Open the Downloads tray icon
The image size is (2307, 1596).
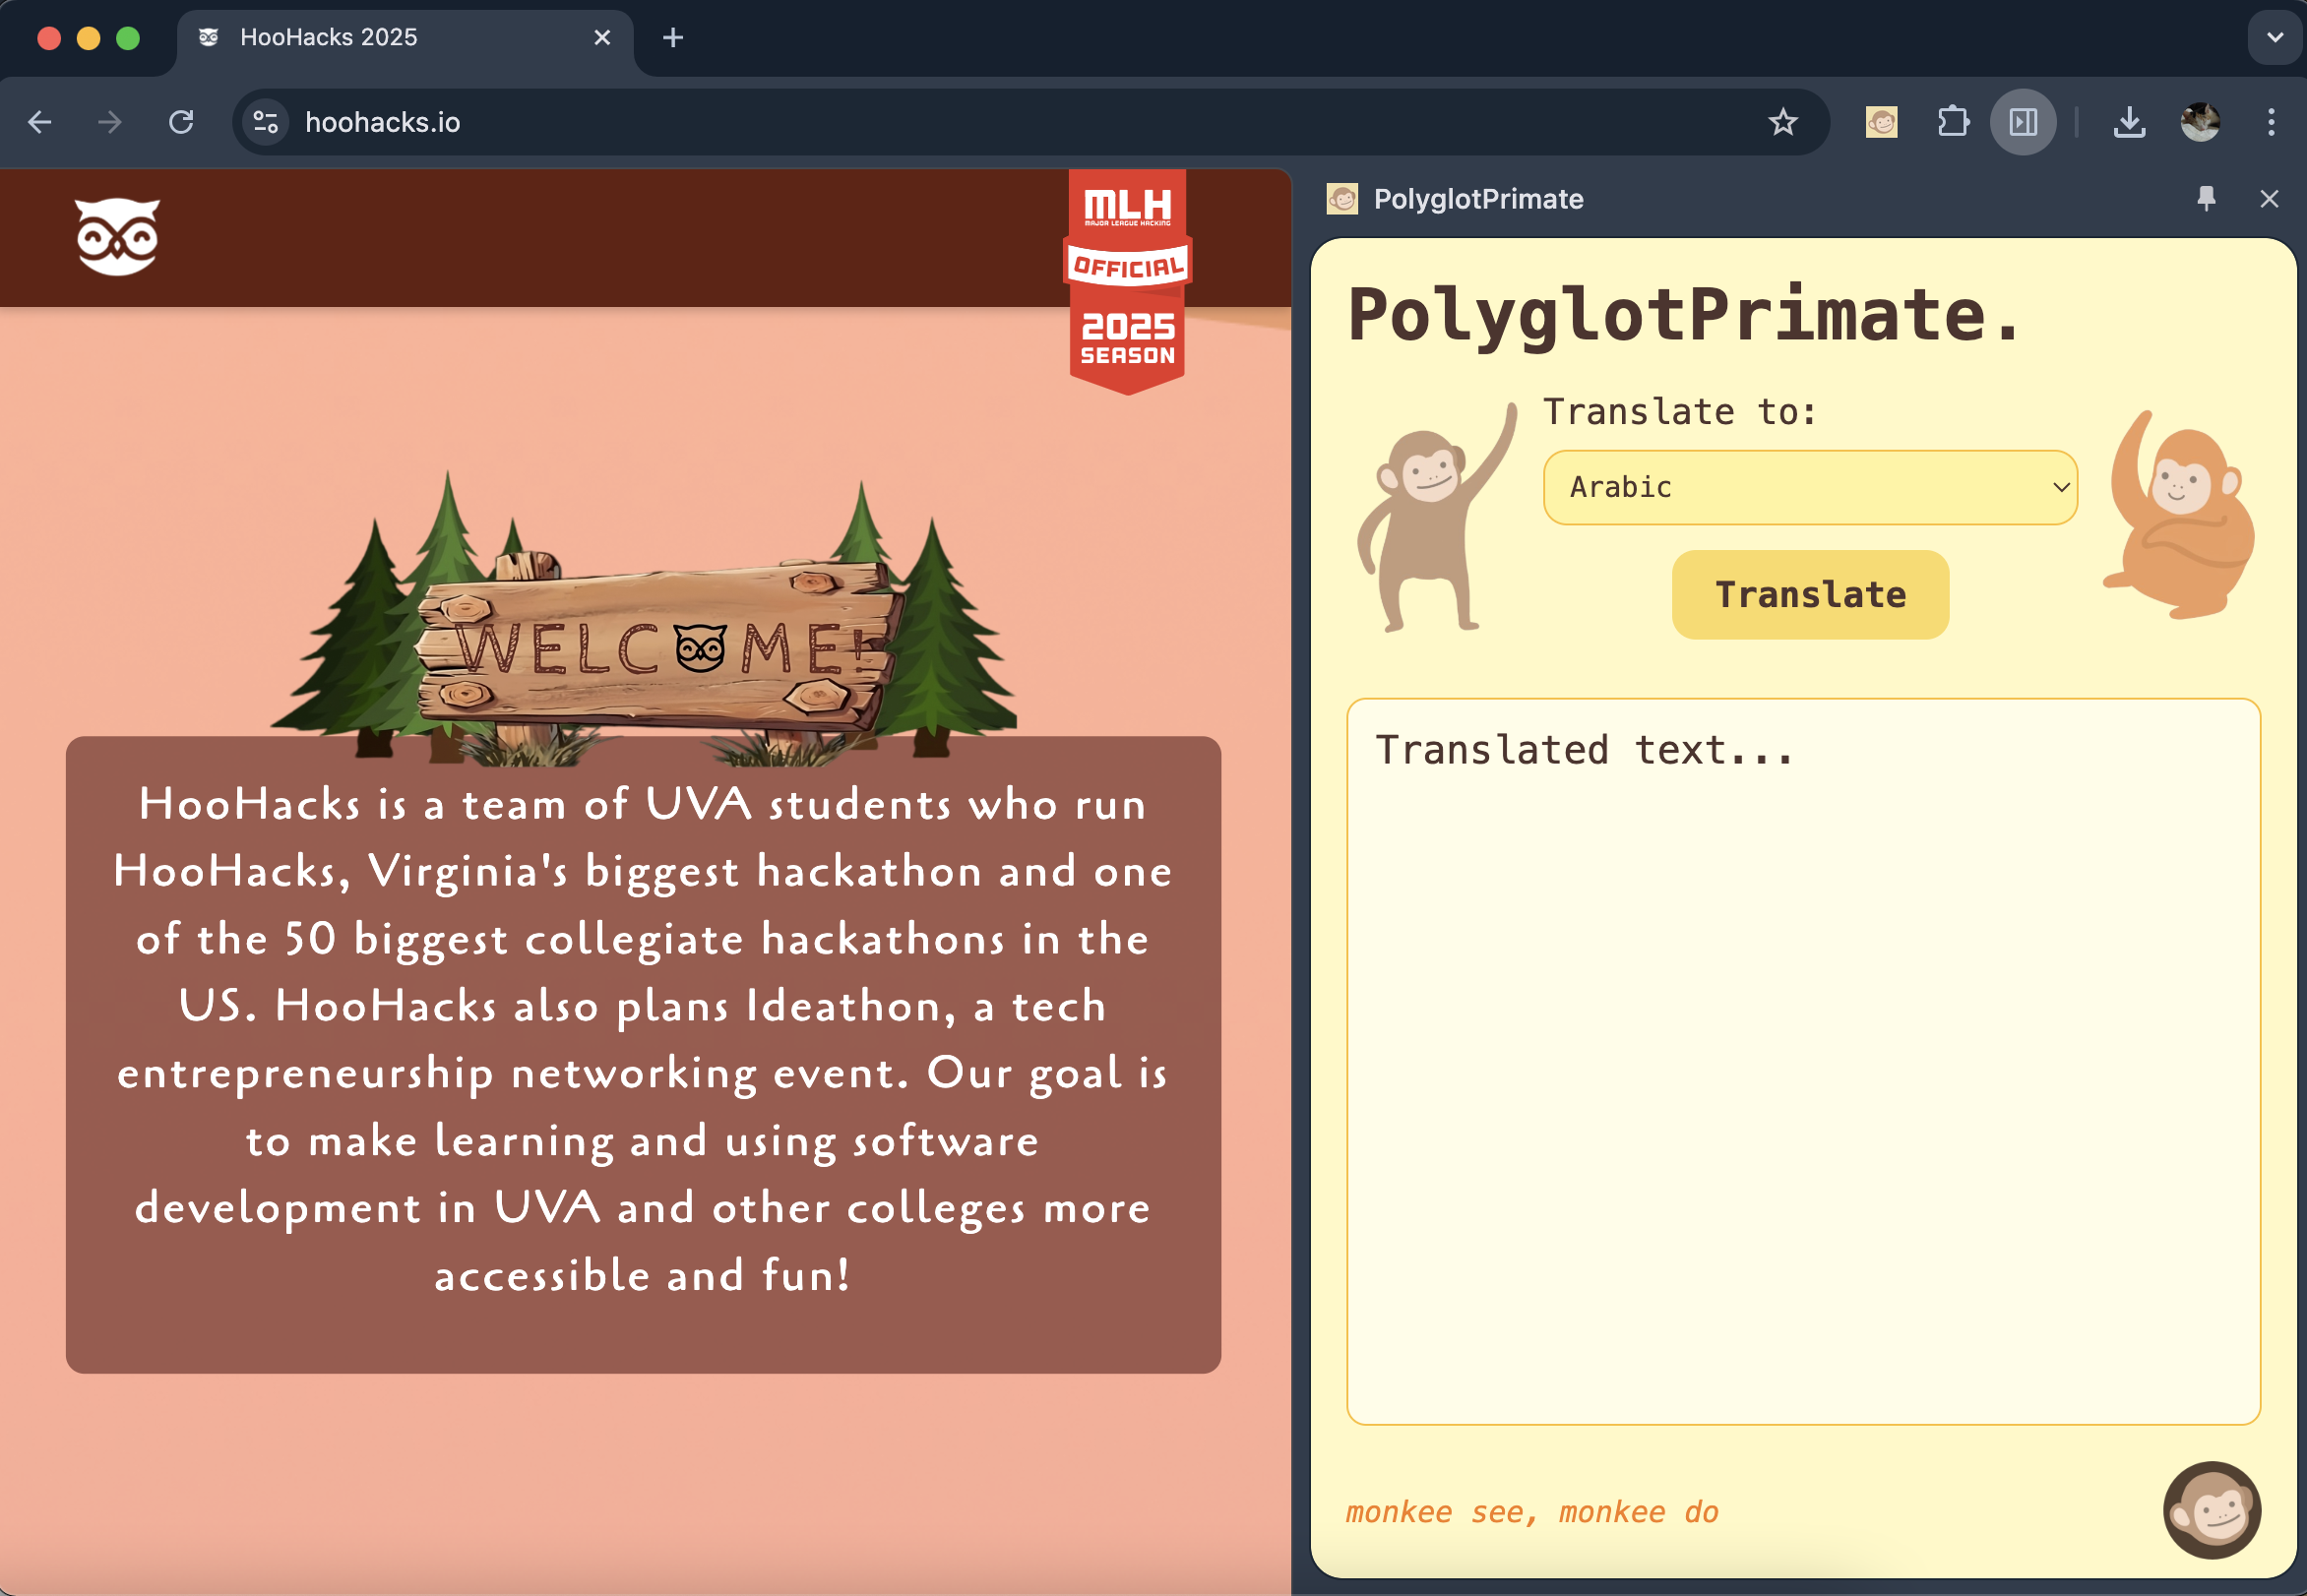click(2129, 122)
